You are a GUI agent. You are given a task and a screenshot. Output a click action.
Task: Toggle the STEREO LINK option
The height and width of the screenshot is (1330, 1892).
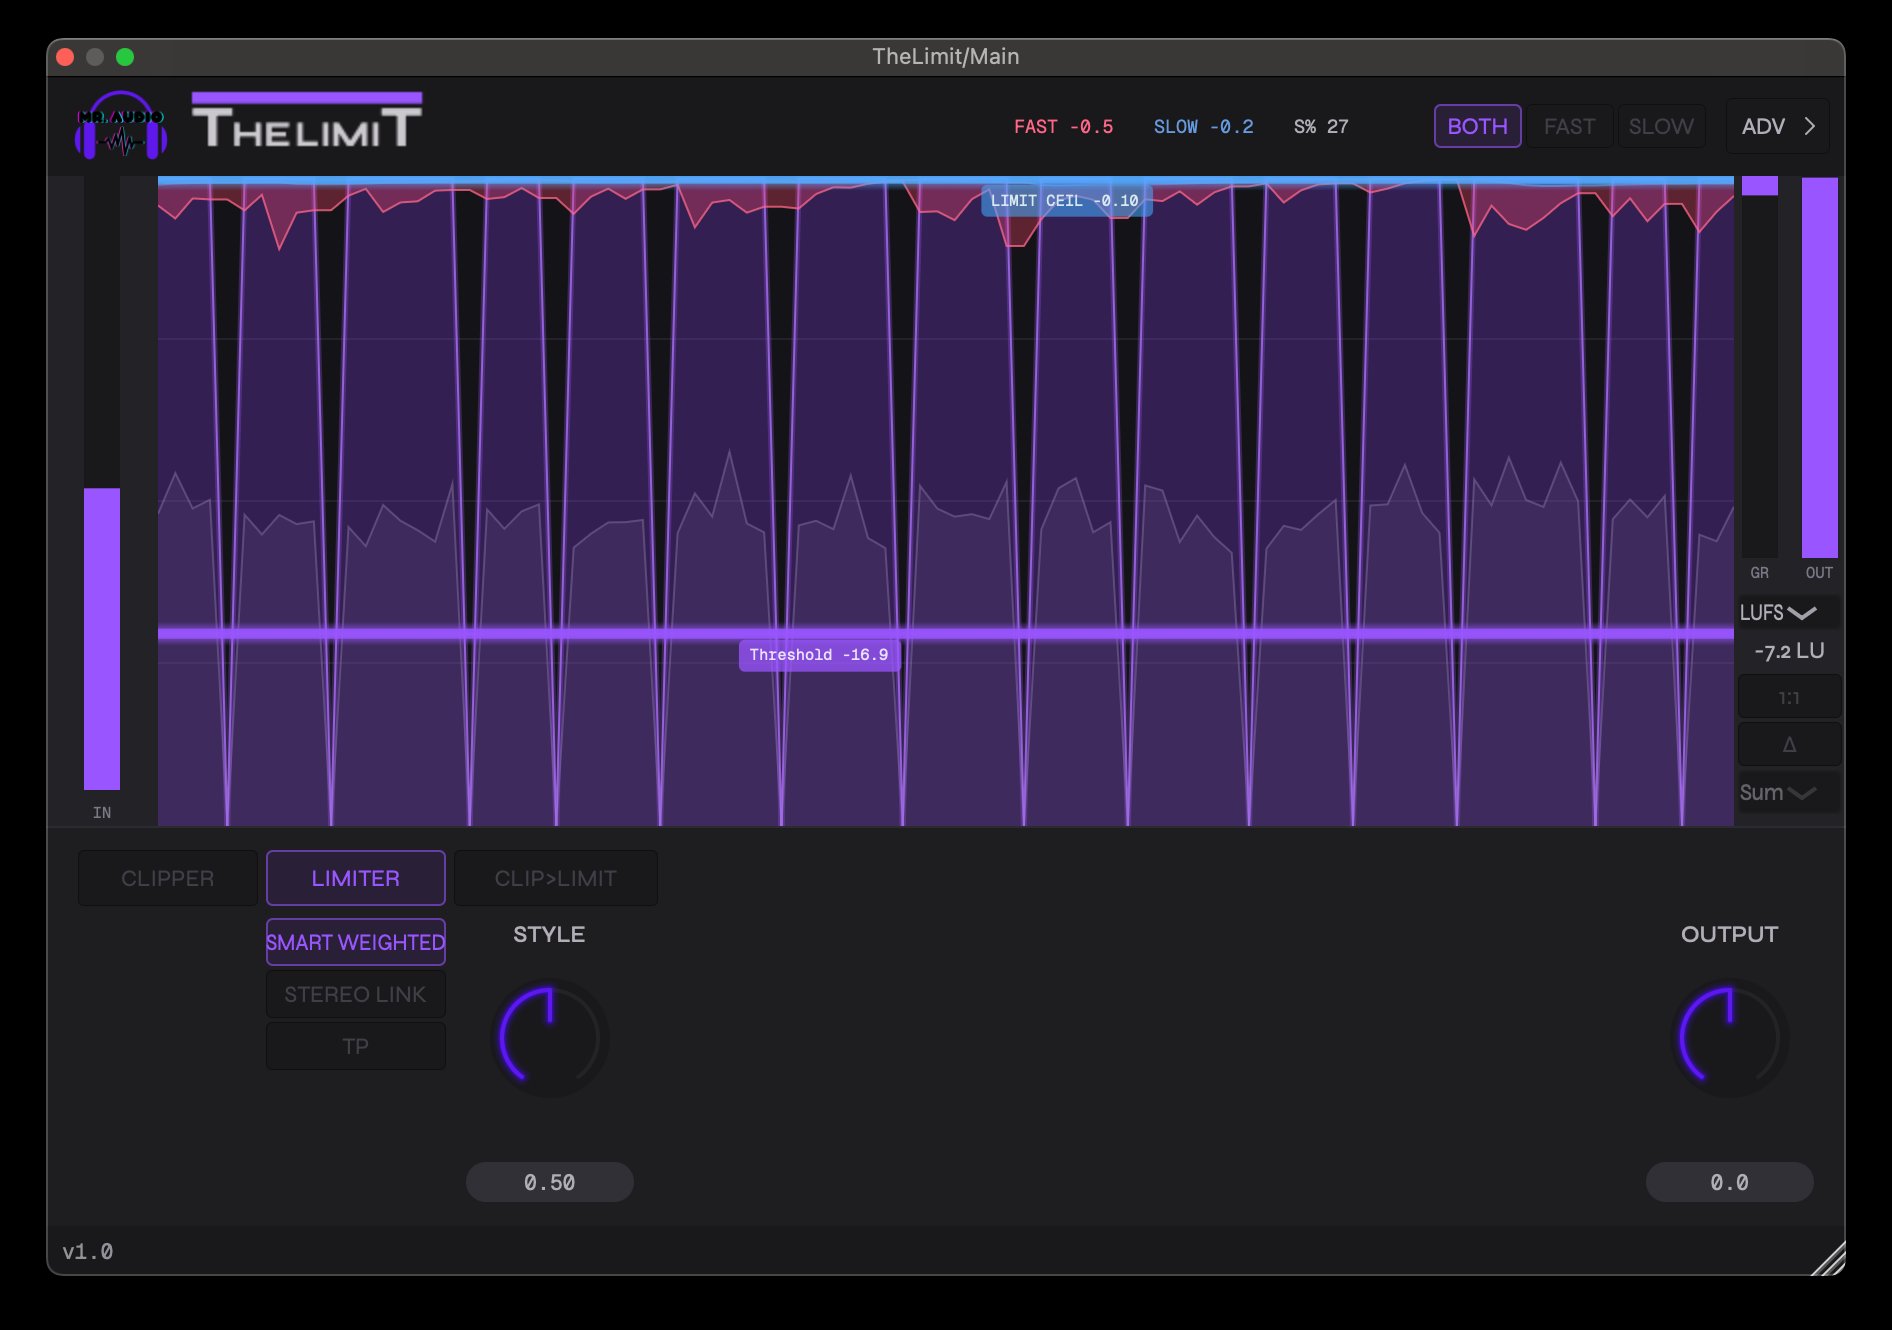click(355, 994)
